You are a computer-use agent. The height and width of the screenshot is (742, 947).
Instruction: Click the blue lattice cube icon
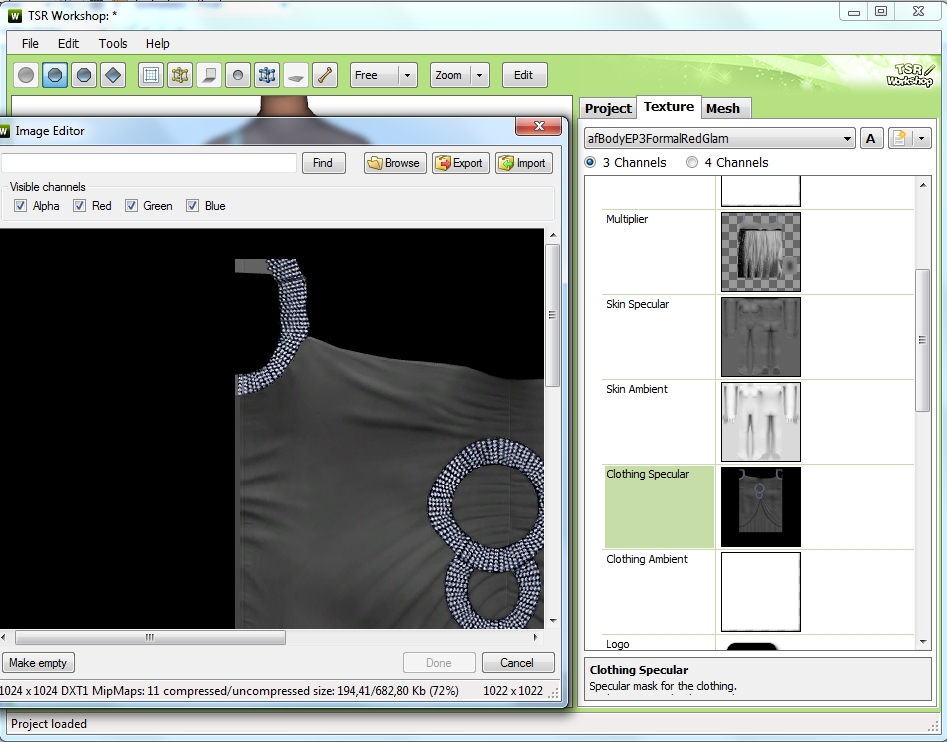coord(267,75)
